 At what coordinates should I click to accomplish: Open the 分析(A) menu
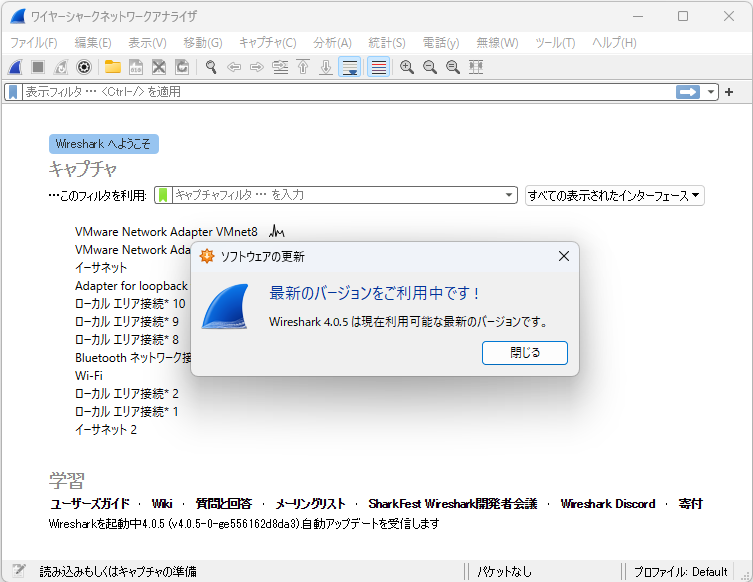pyautogui.click(x=332, y=43)
